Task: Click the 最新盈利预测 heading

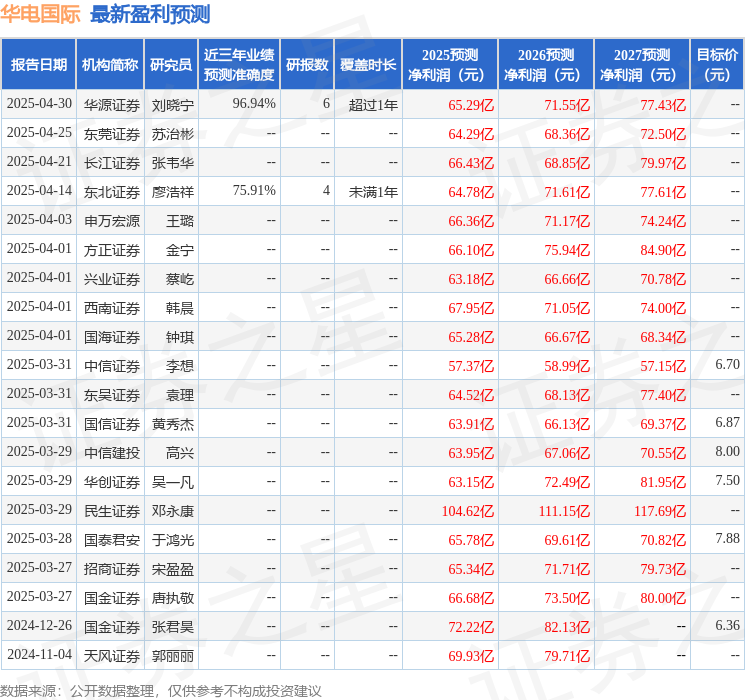Action: 150,14
